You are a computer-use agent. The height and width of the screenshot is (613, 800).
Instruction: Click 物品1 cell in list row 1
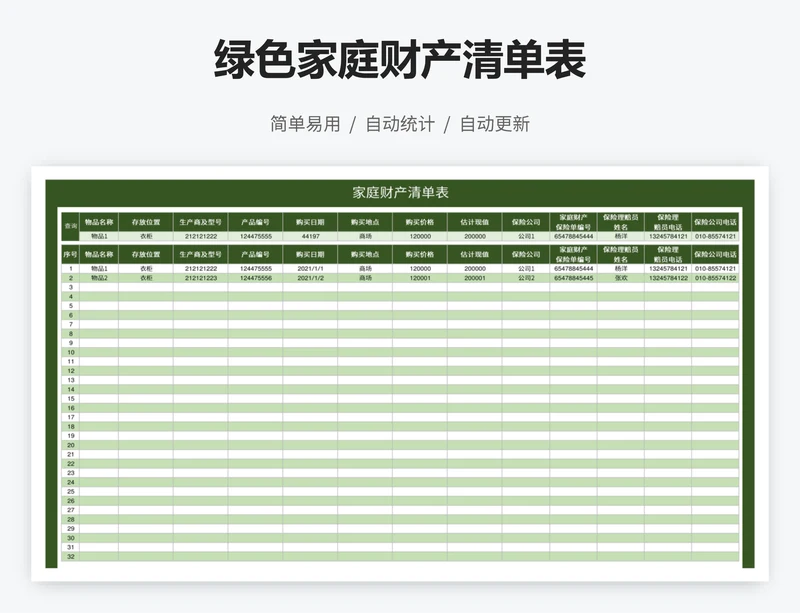click(99, 268)
